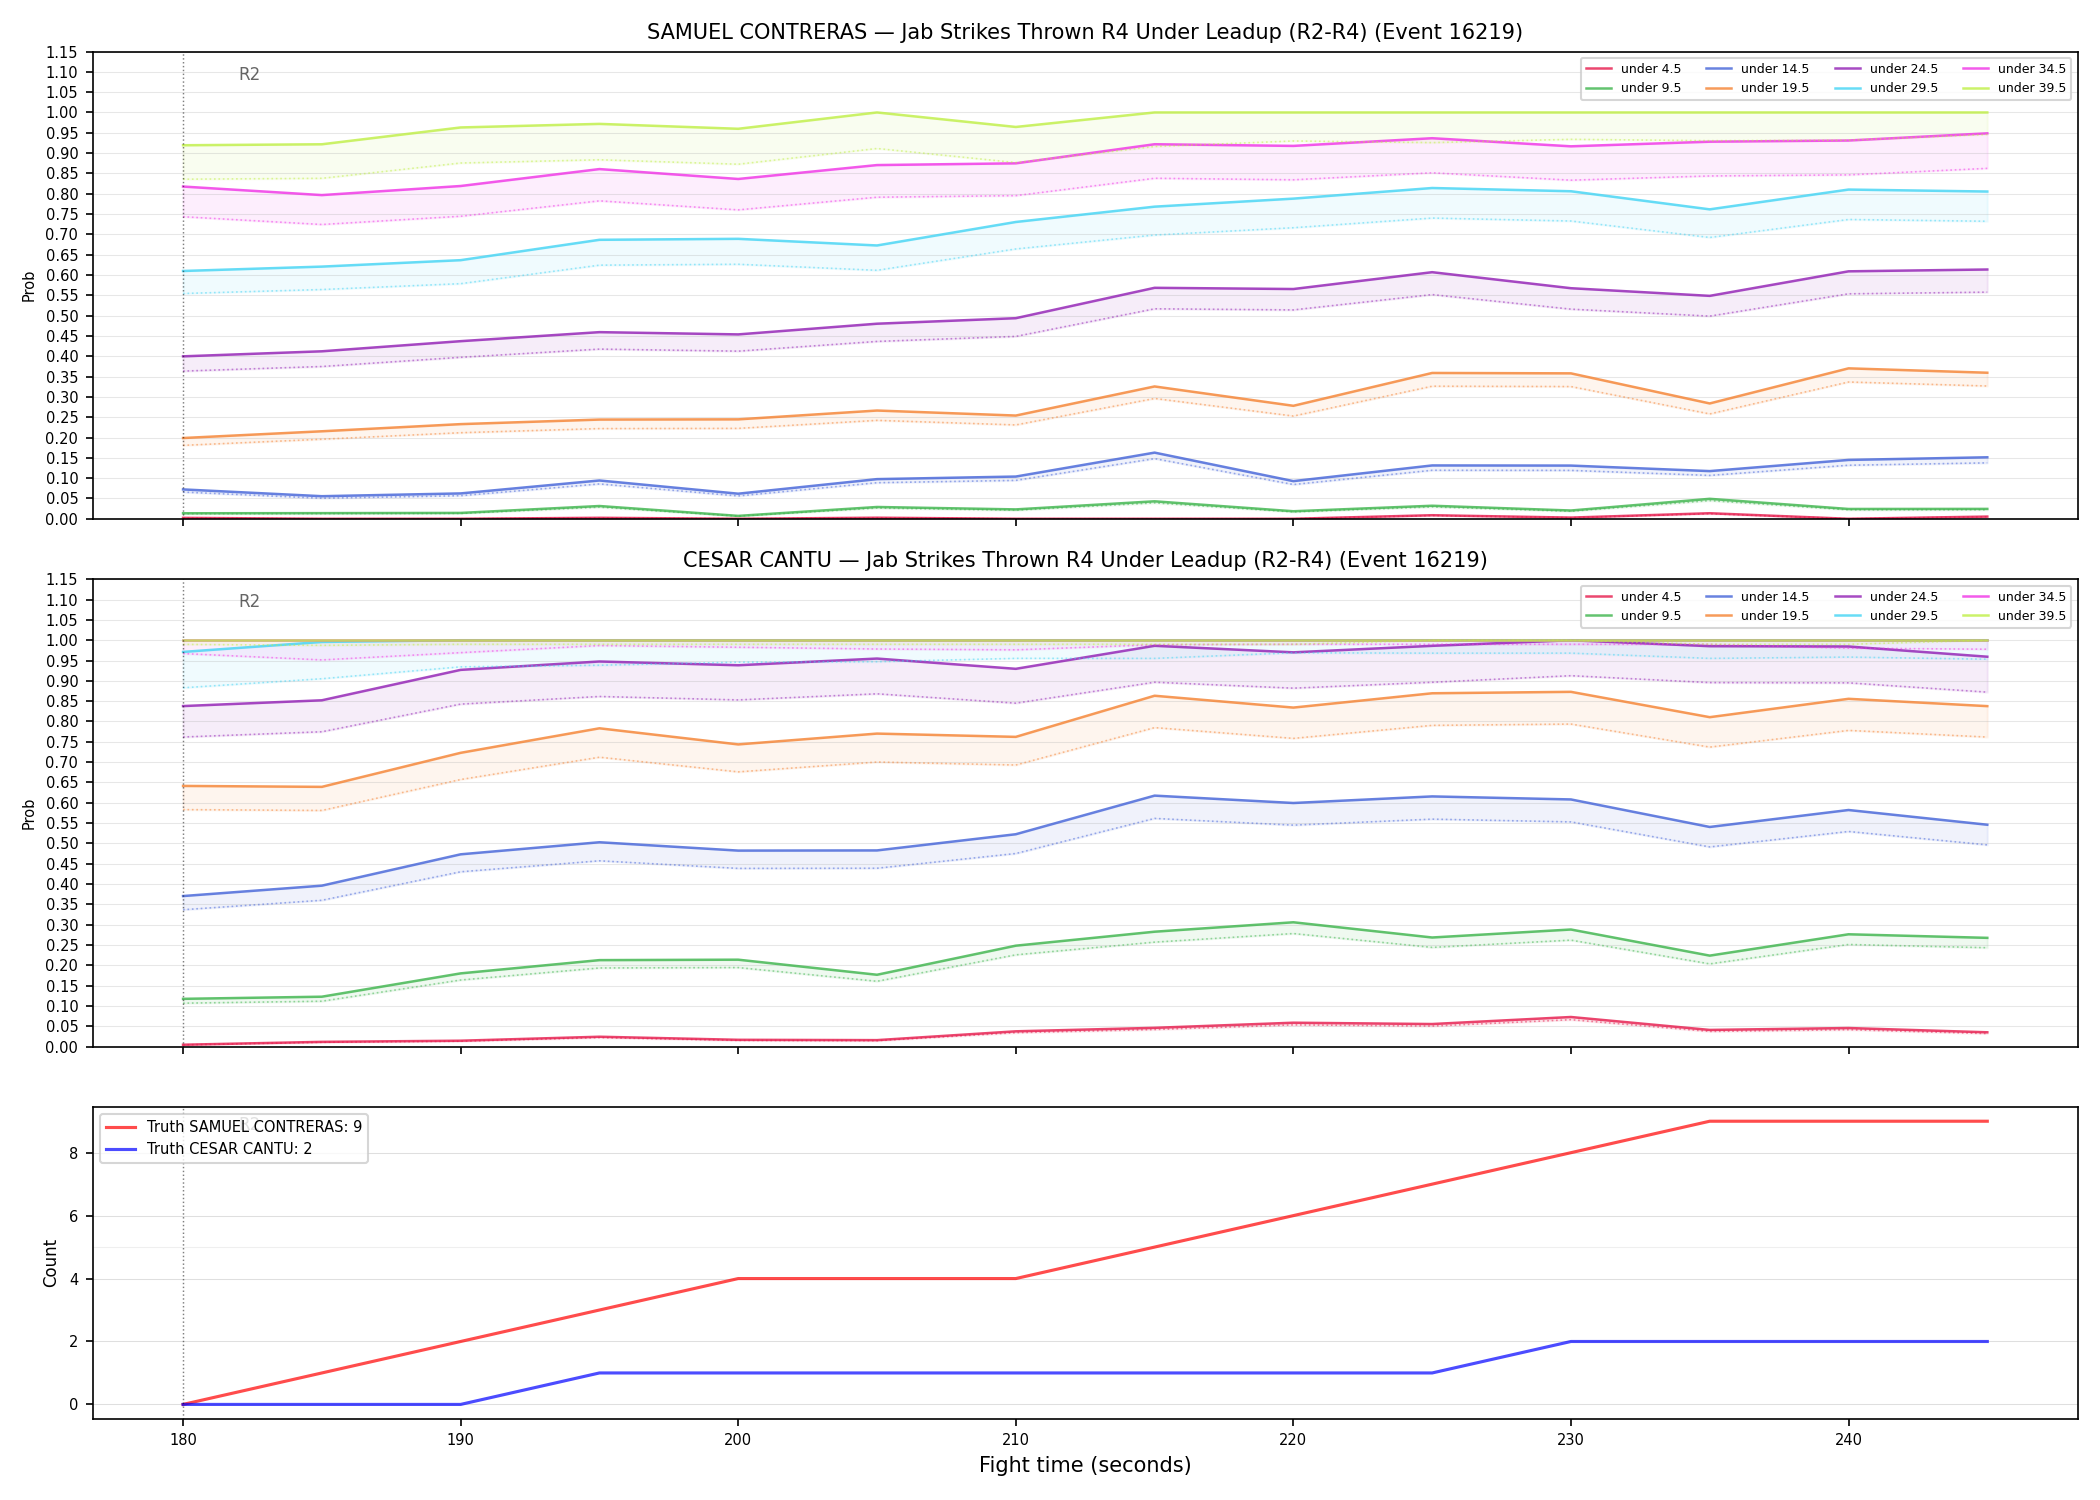
Task: Click the 200 tick on the time axis
Action: coord(738,1440)
